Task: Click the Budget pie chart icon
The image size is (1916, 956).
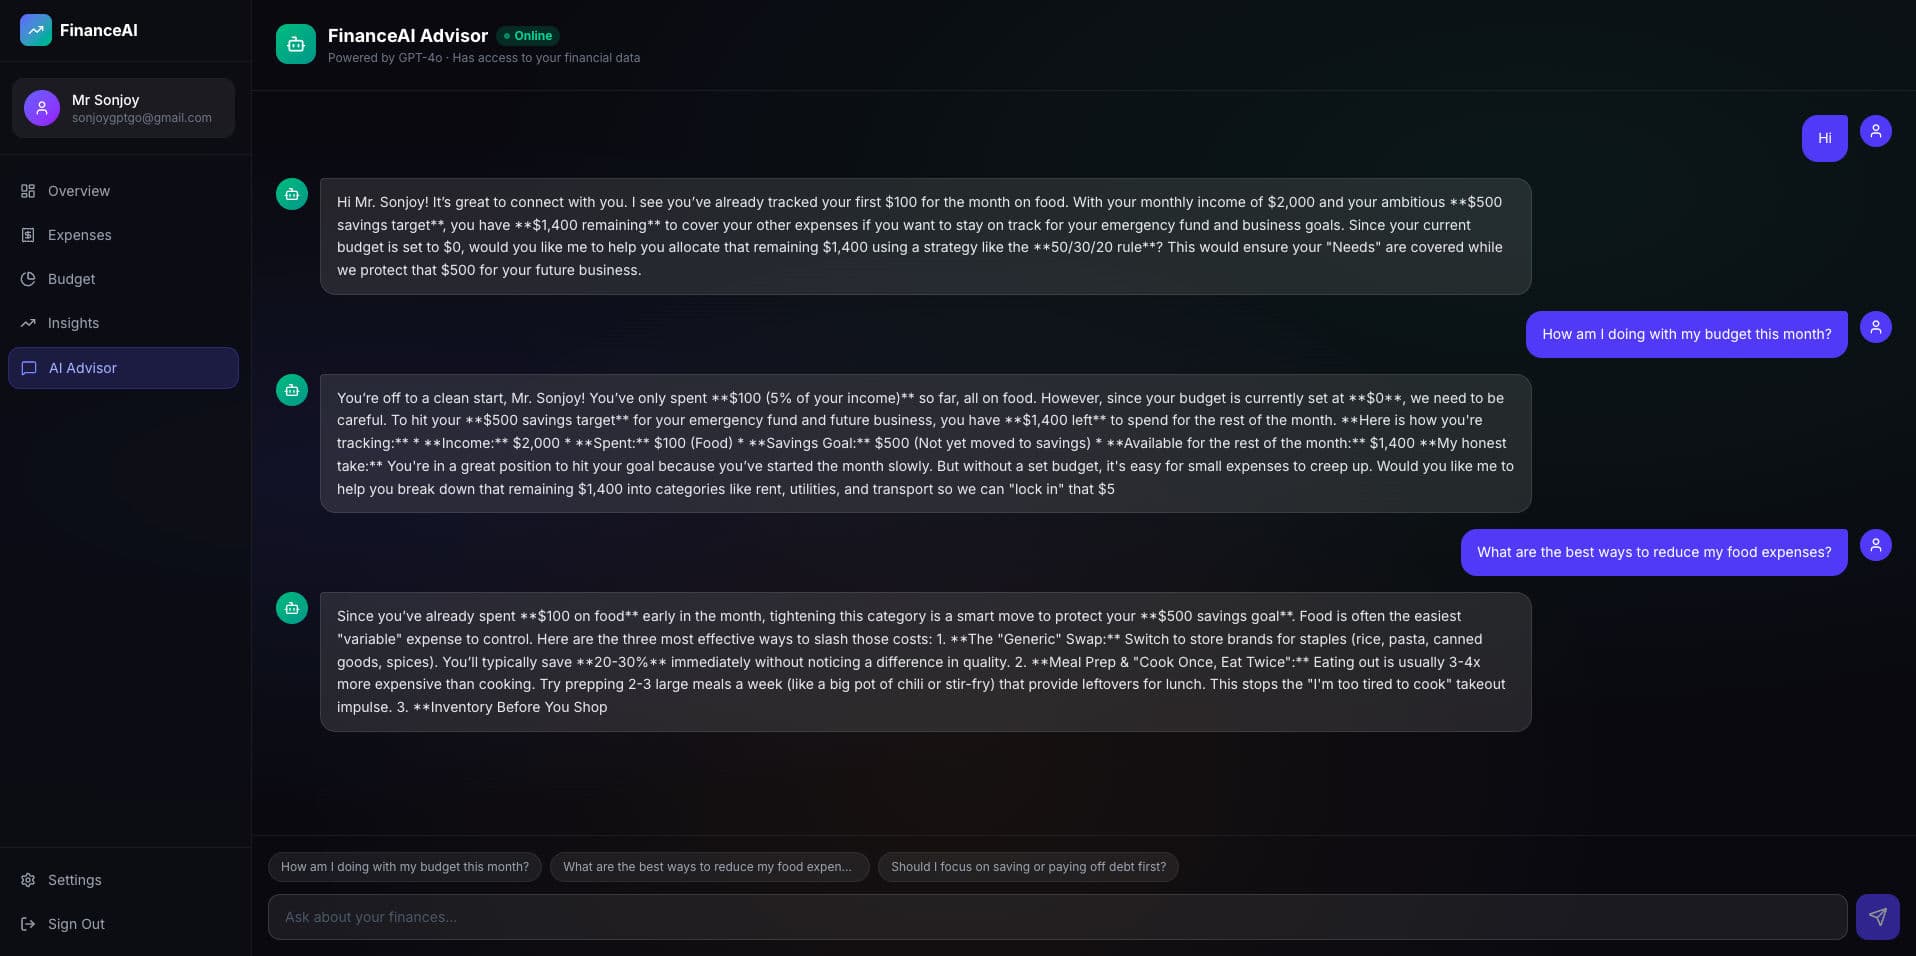Action: point(28,279)
